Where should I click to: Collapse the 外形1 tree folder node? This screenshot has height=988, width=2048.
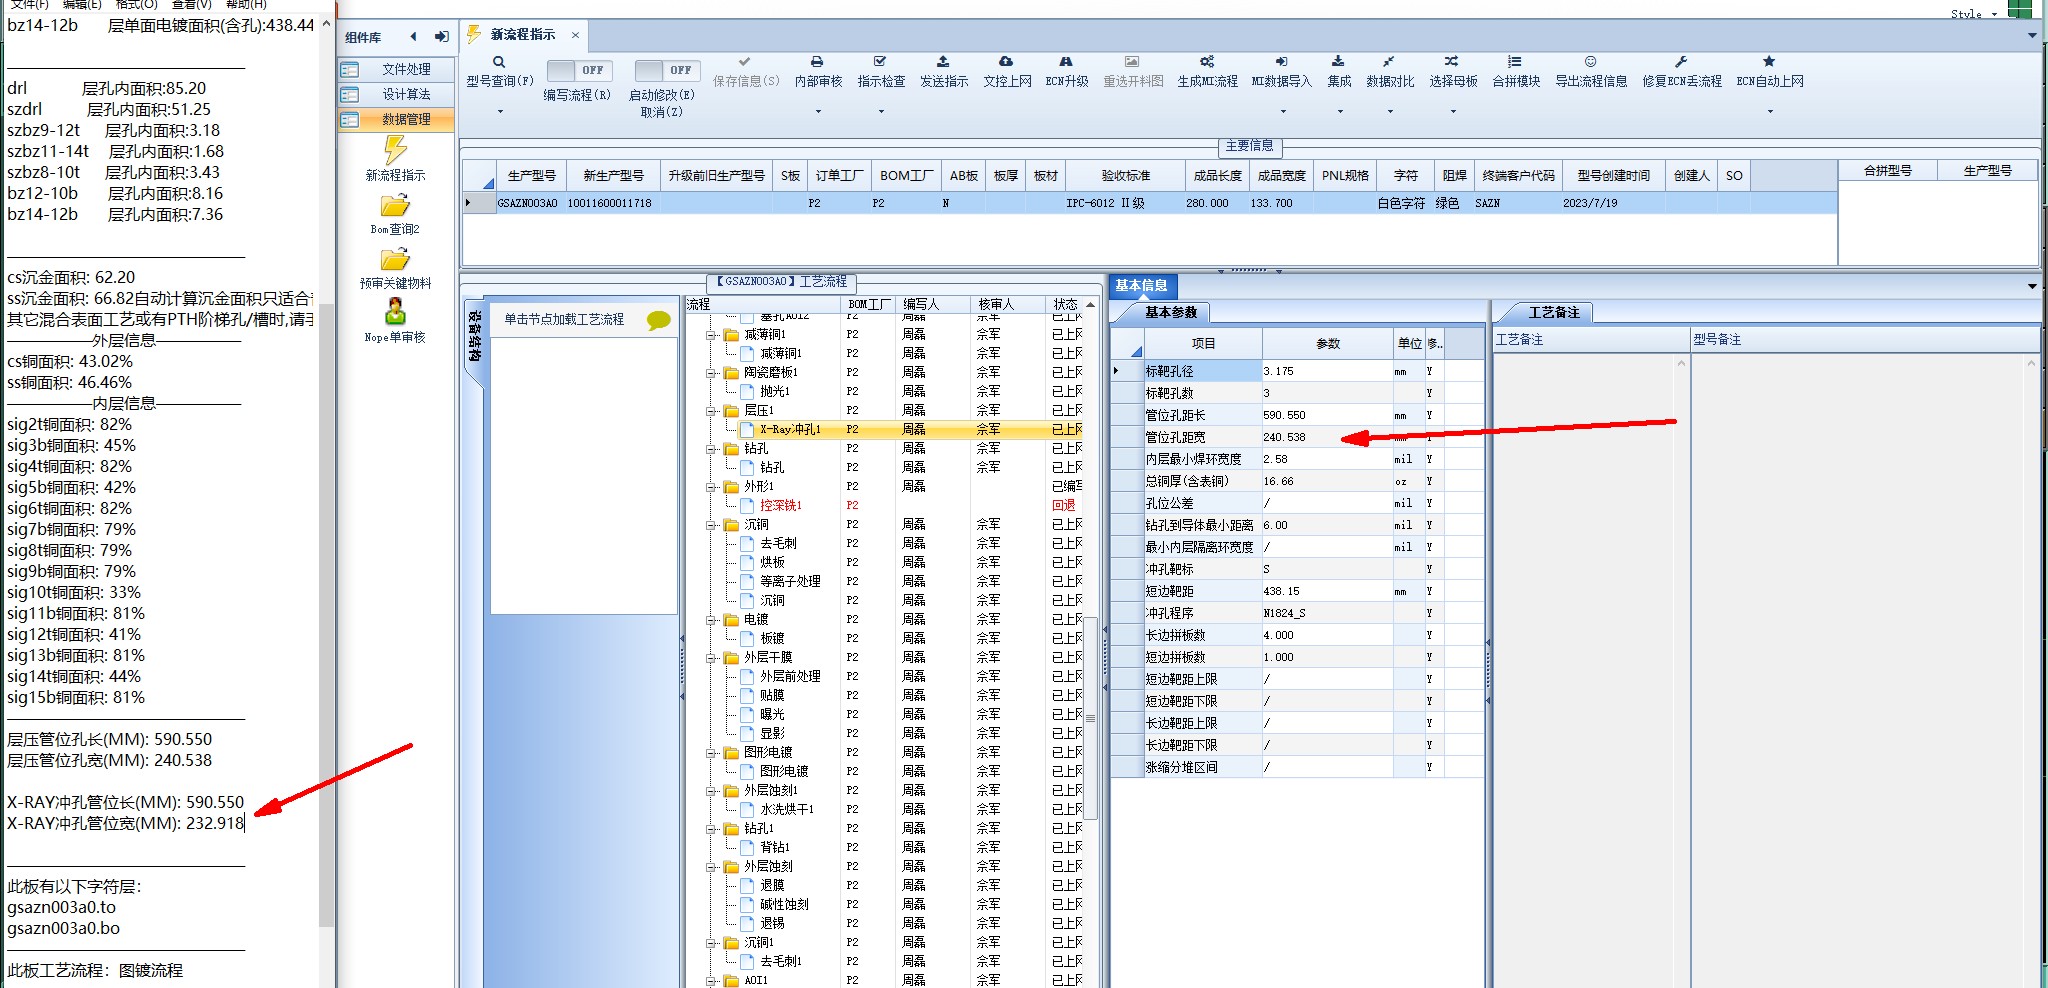711,487
